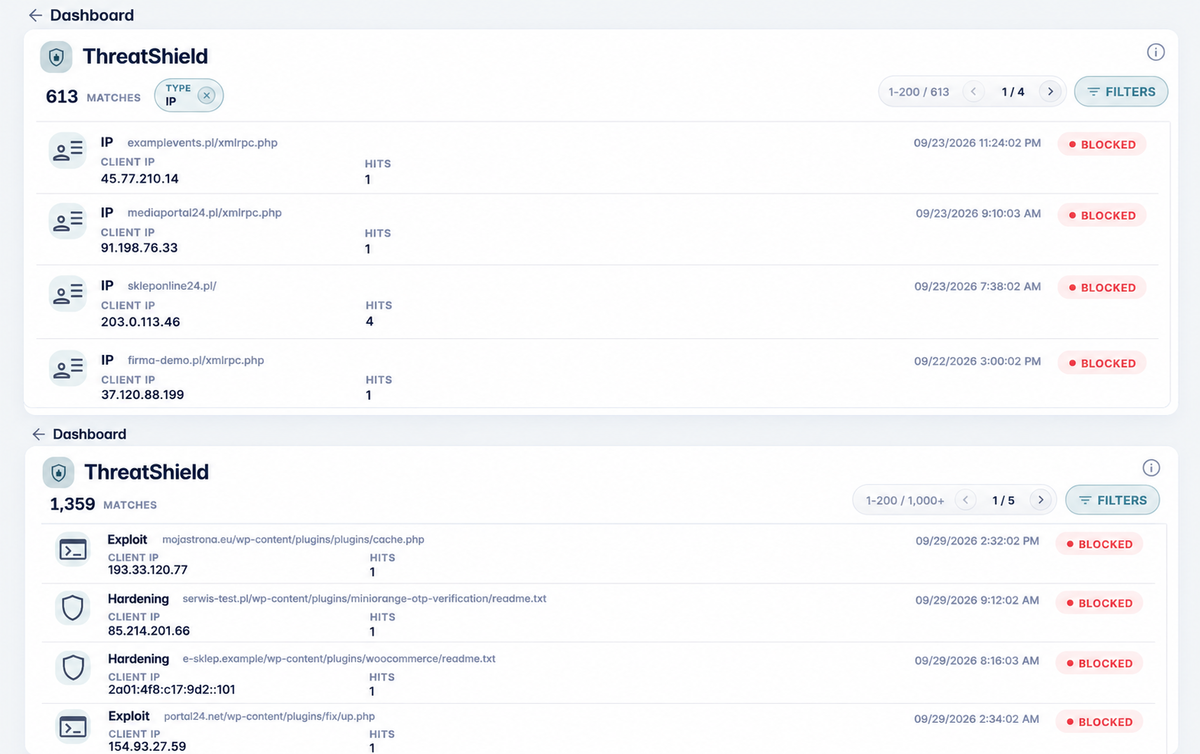1200x754 pixels.
Task: Select client IP 91.198.76.33
Action: click(139, 248)
